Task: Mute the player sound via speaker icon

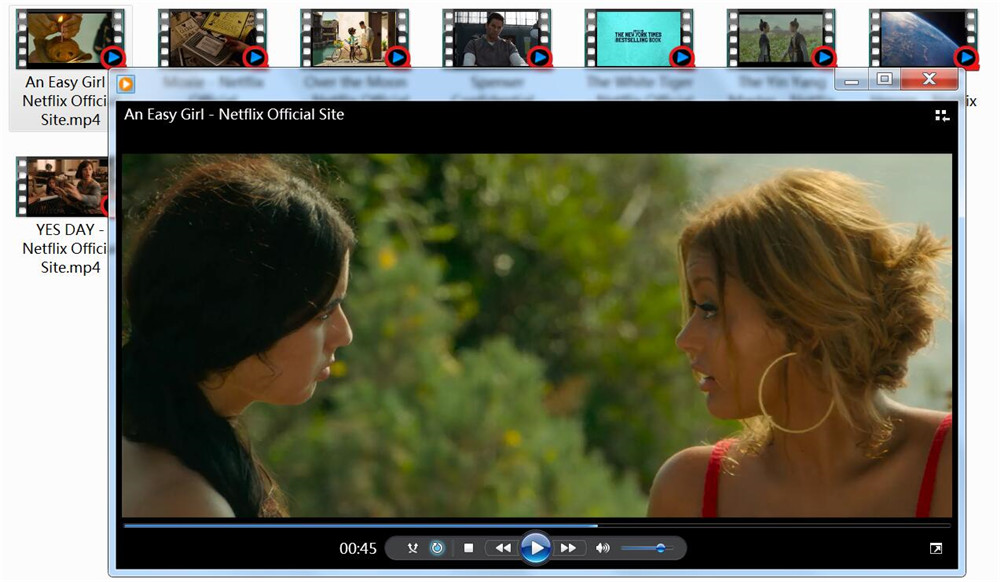Action: pos(602,548)
